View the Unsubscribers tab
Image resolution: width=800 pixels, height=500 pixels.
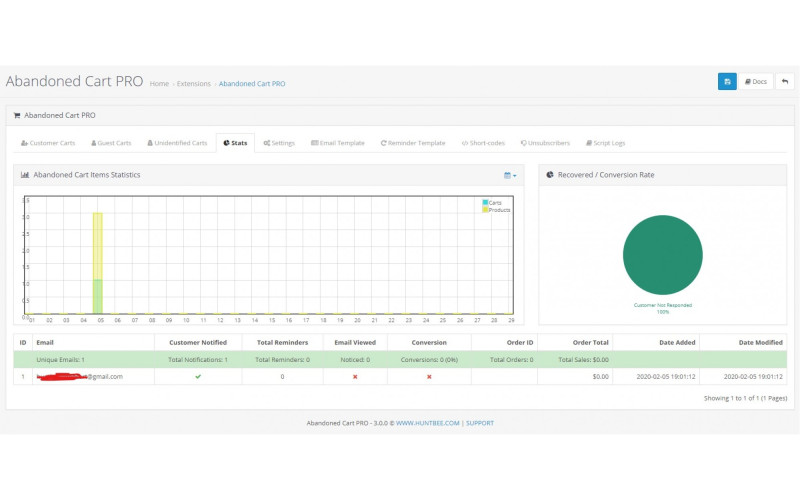pyautogui.click(x=545, y=143)
